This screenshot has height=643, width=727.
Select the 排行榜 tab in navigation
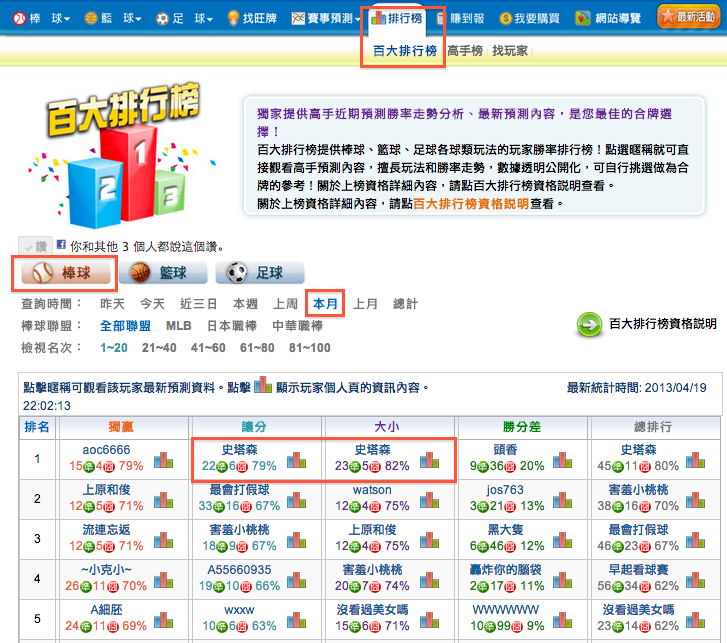[x=397, y=19]
